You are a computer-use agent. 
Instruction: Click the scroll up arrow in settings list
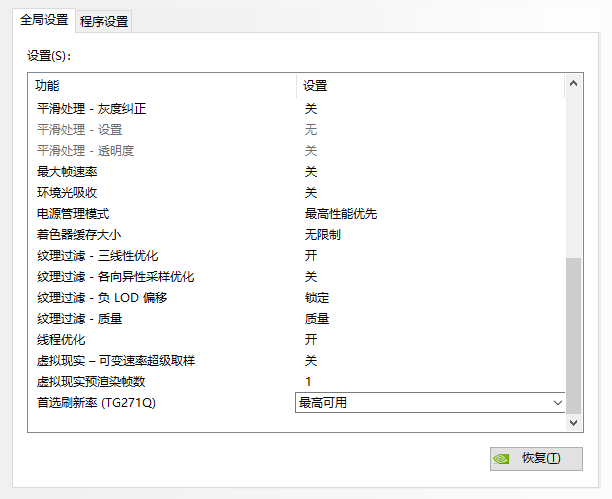[573, 83]
